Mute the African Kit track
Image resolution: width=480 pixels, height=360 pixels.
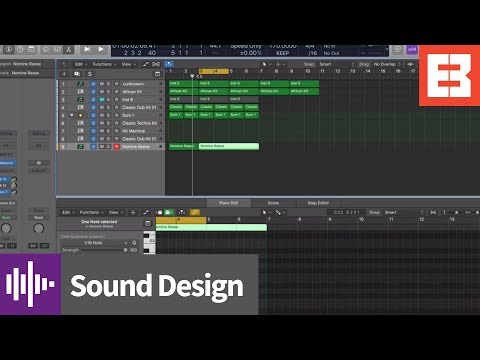point(102,92)
